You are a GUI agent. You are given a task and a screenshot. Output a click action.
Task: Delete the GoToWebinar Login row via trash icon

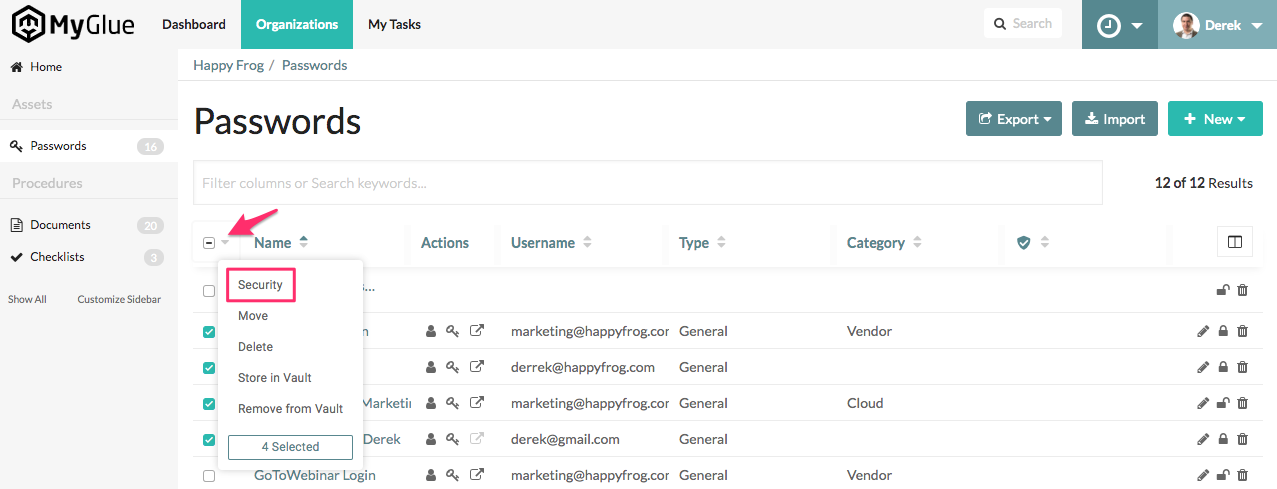point(1242,475)
